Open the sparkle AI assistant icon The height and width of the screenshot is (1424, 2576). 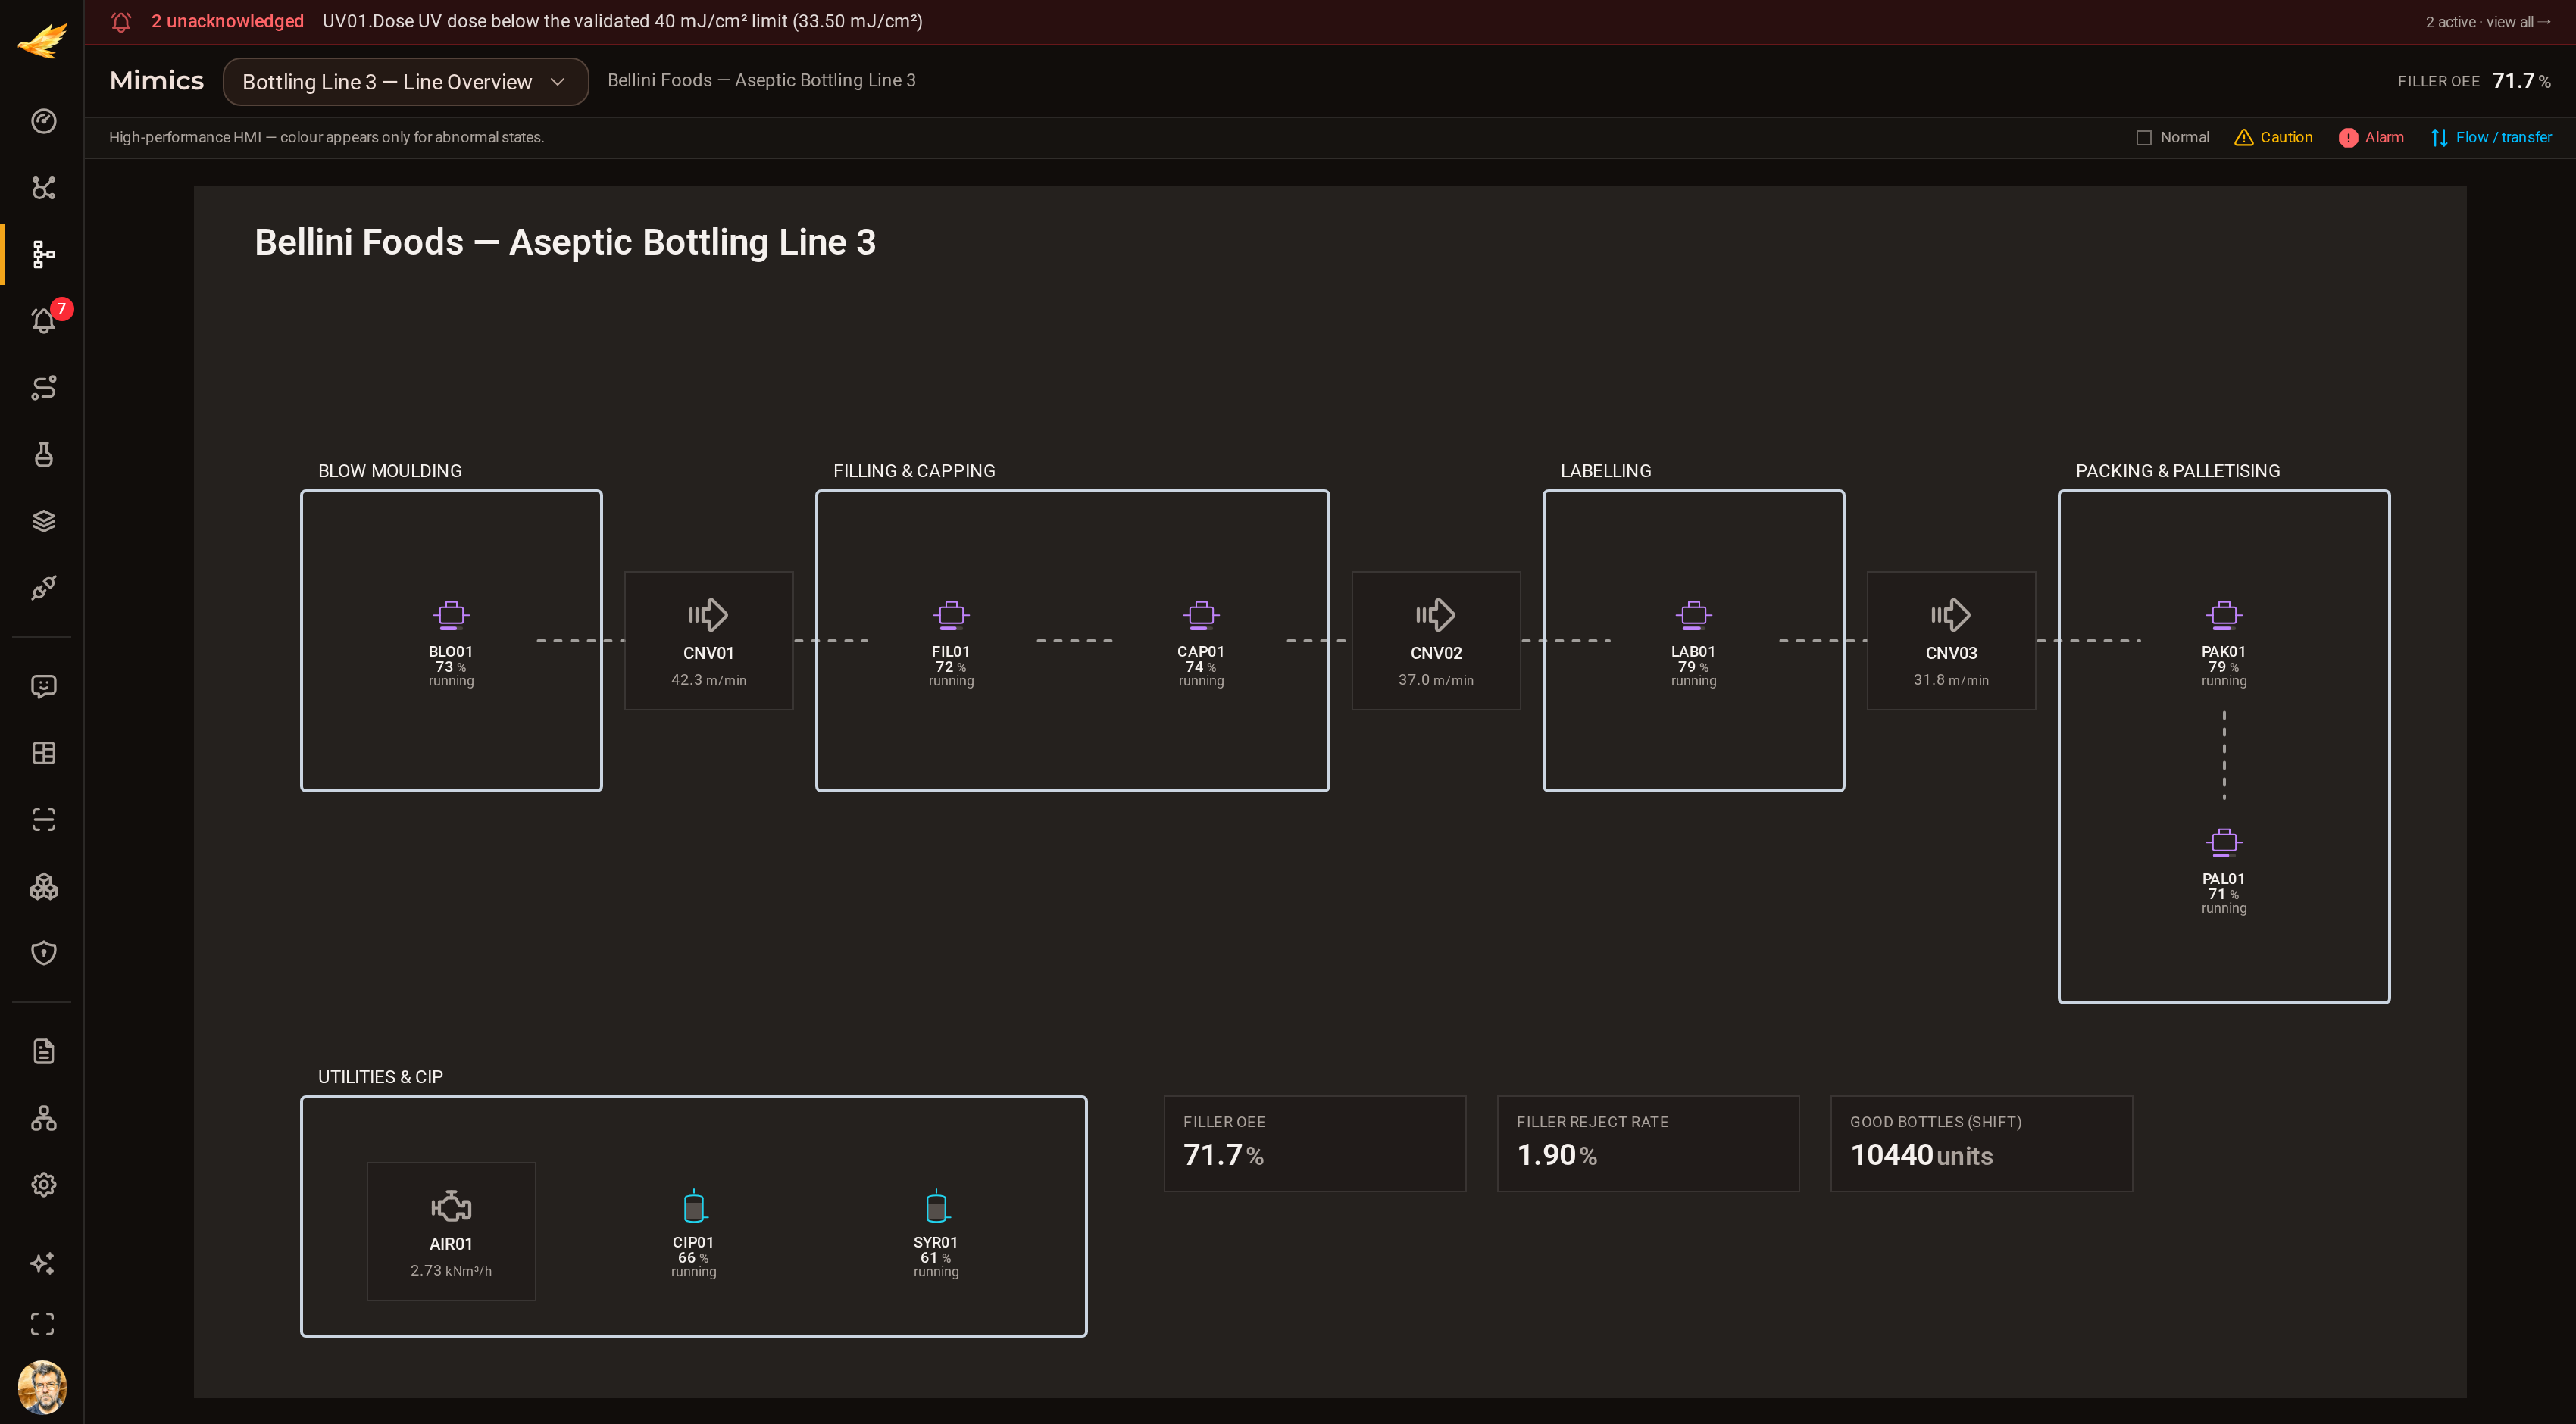click(x=43, y=1263)
